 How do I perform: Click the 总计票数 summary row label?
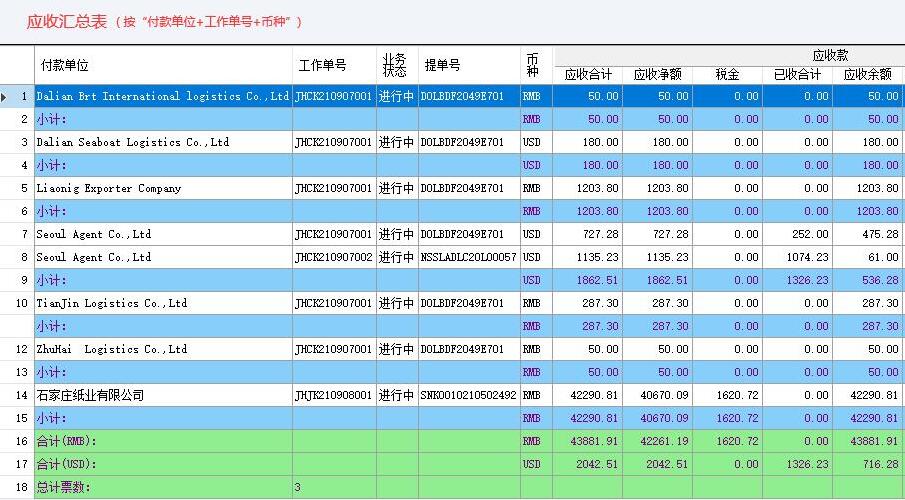tap(64, 487)
